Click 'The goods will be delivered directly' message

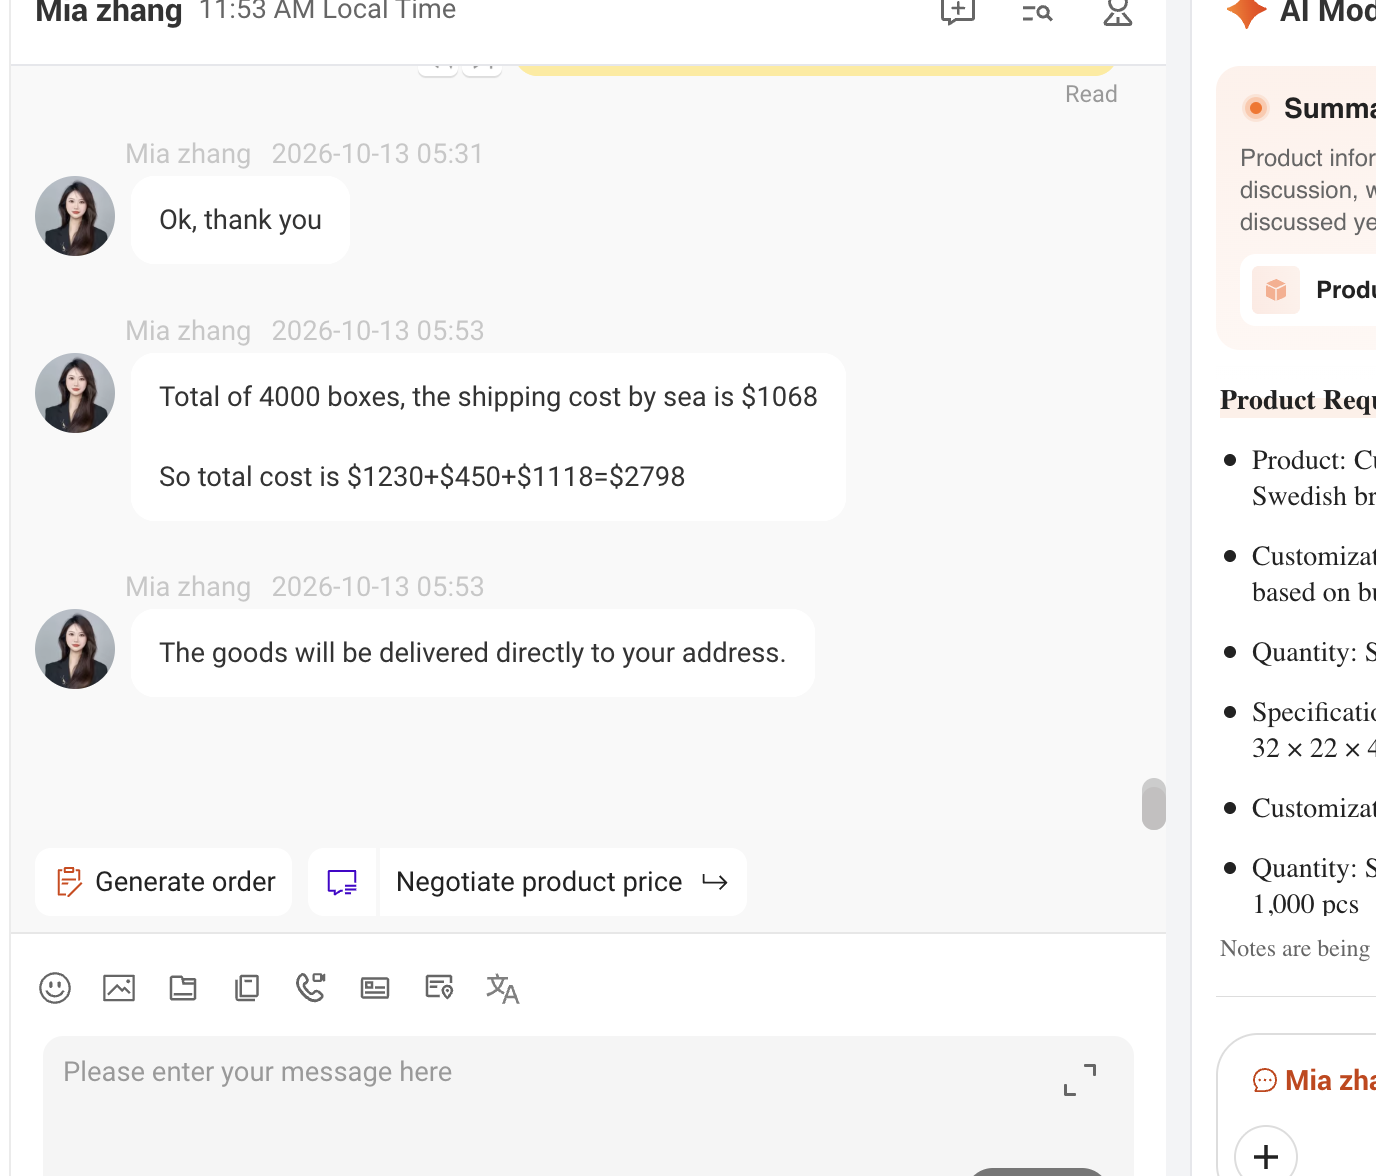[x=472, y=653]
